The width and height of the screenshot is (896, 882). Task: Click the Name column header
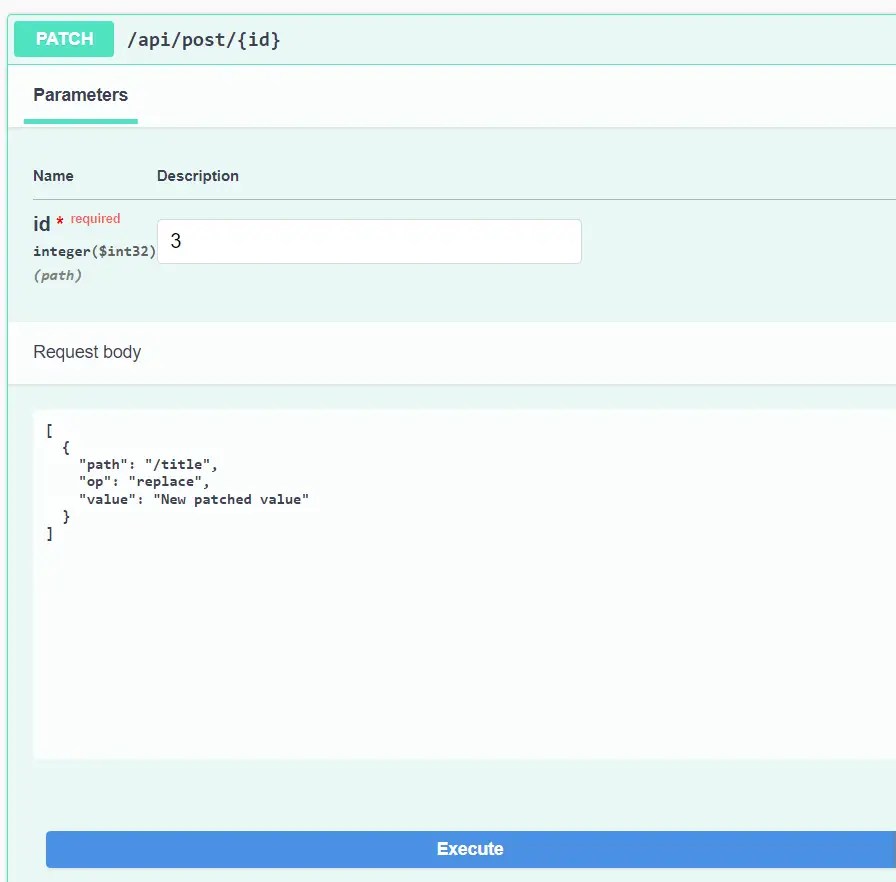point(53,176)
